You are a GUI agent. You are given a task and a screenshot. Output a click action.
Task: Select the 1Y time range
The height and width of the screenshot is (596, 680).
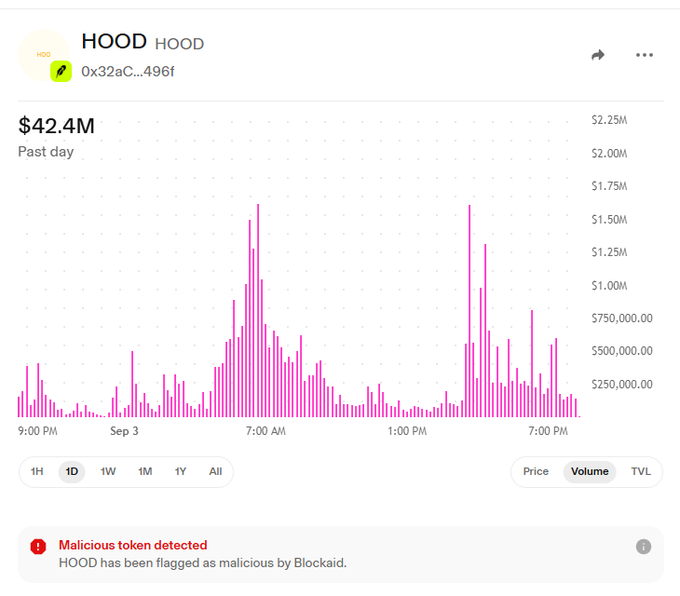click(x=180, y=472)
